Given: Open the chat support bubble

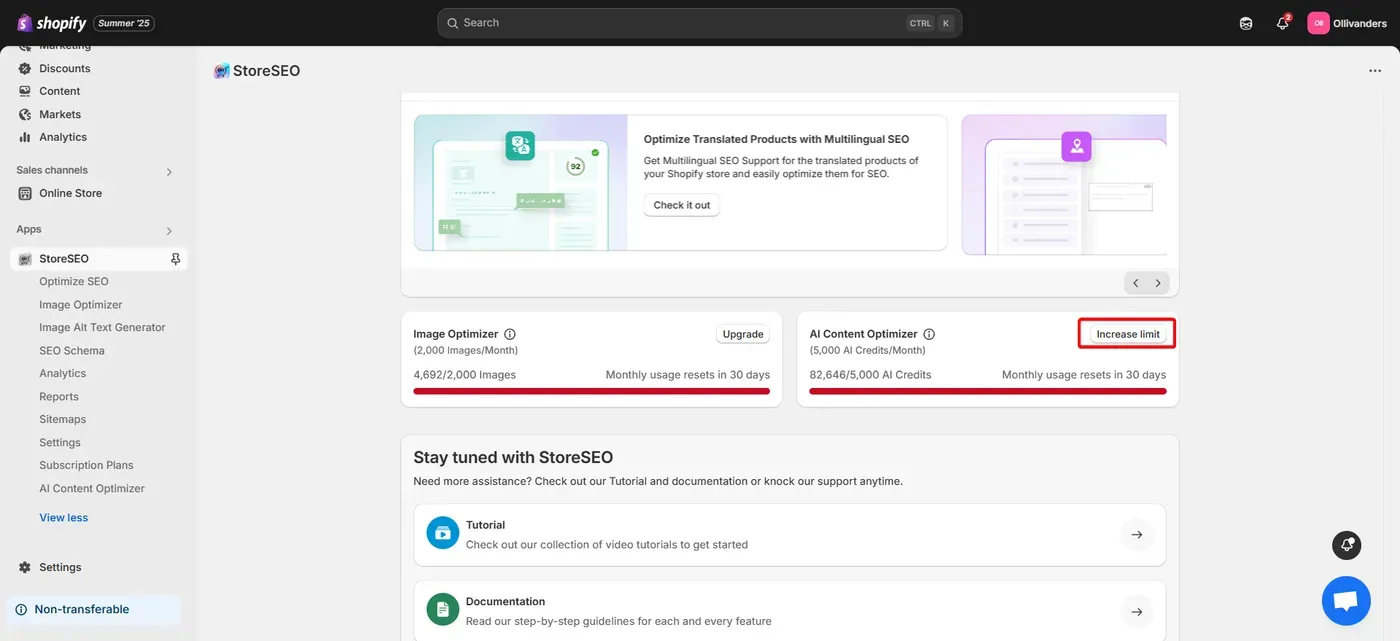Looking at the screenshot, I should point(1346,601).
